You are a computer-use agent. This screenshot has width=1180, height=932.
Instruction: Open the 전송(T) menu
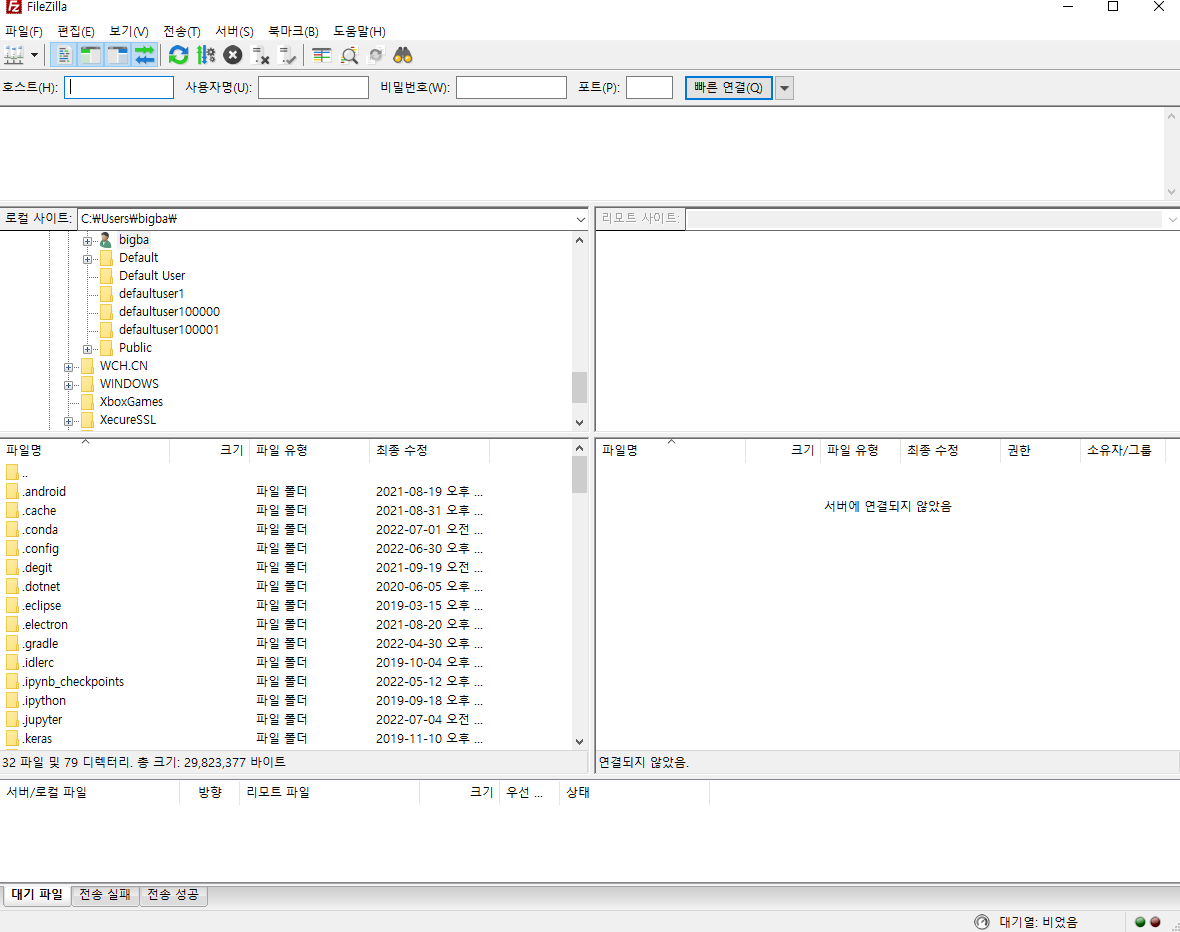click(x=181, y=32)
